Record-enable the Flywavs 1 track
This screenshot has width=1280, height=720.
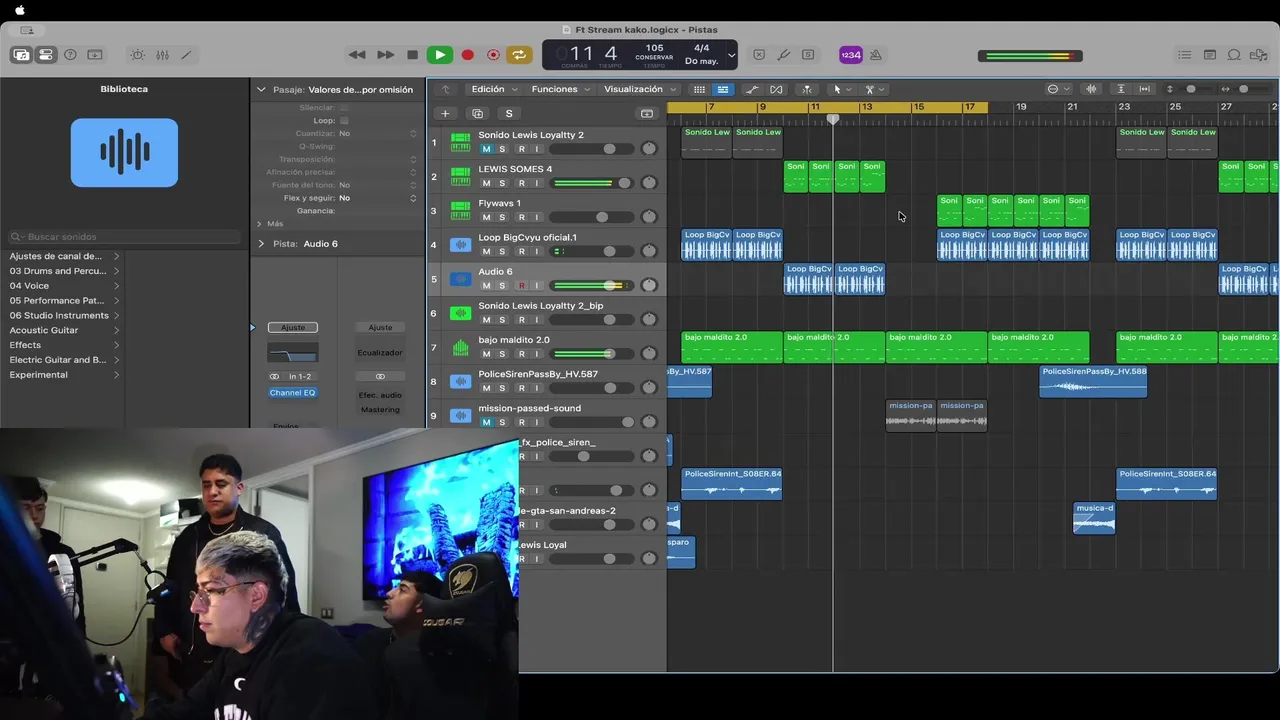pyautogui.click(x=521, y=217)
